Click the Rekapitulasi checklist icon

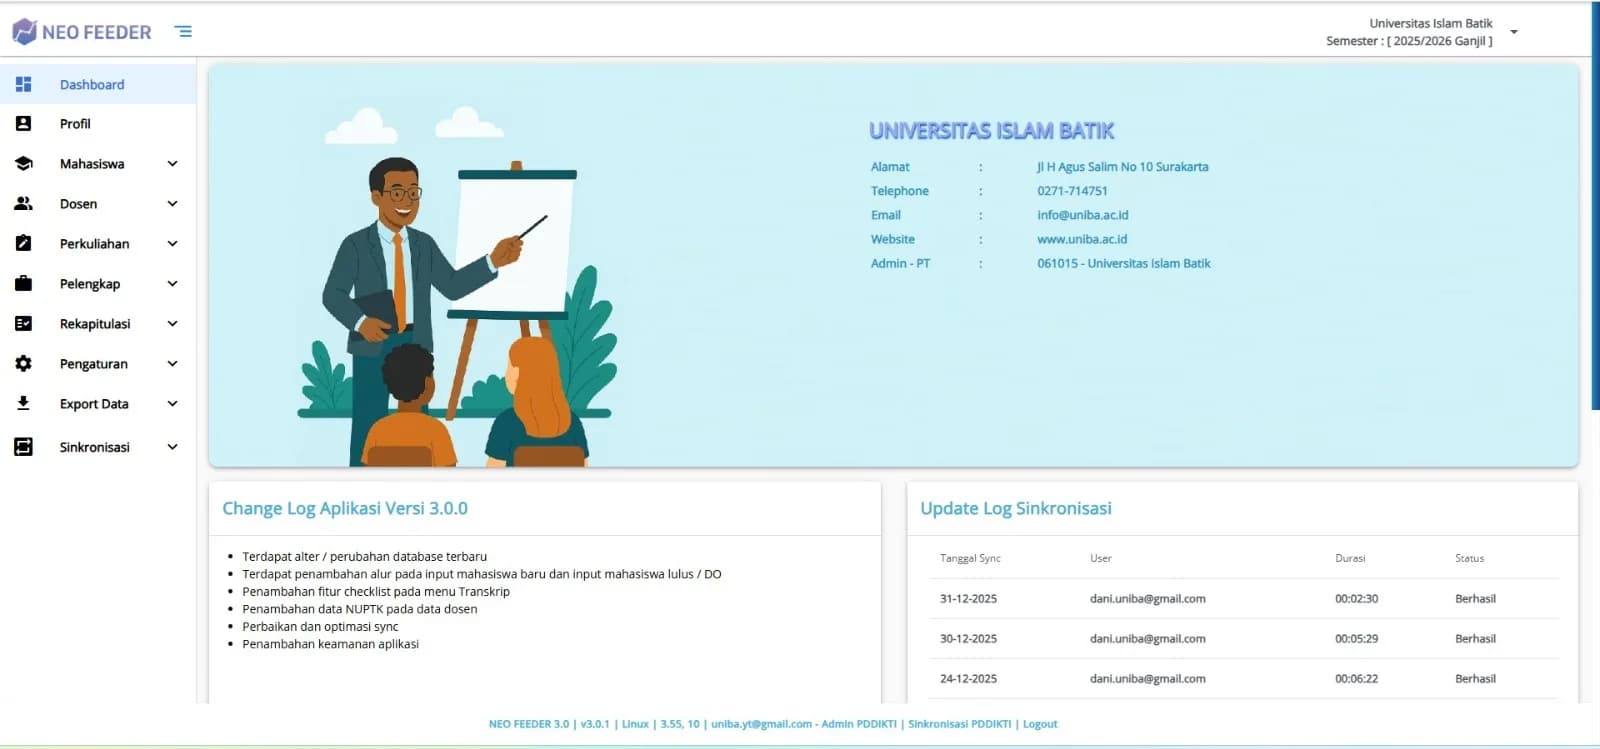[x=24, y=324]
